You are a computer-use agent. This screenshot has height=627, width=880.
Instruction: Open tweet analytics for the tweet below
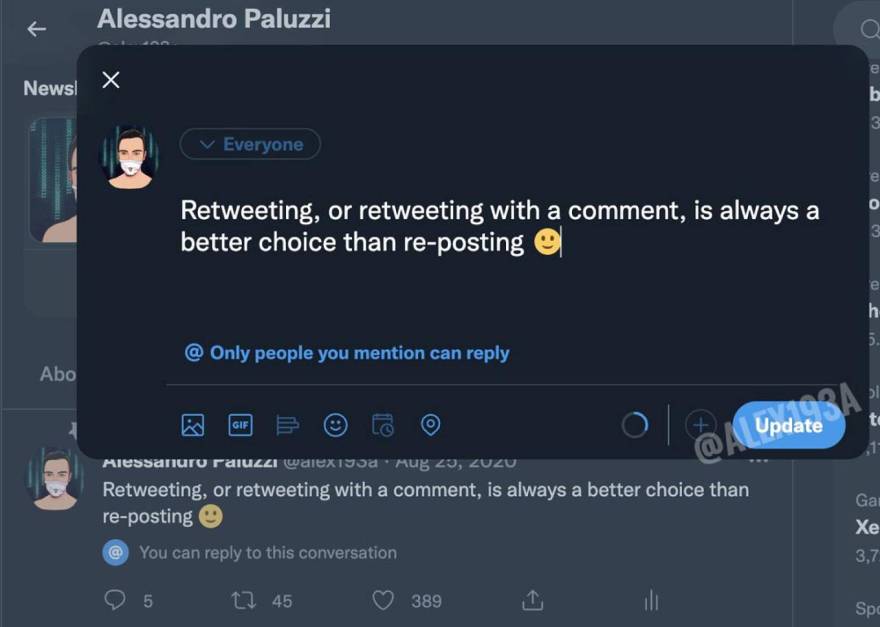click(651, 600)
